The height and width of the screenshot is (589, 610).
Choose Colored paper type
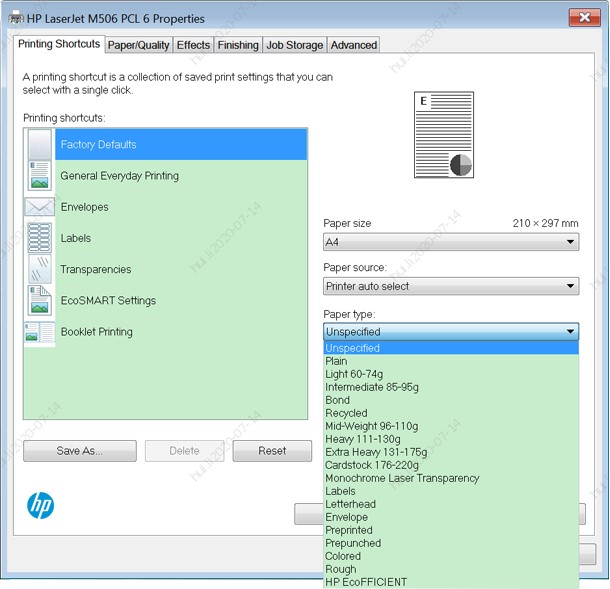click(451, 556)
